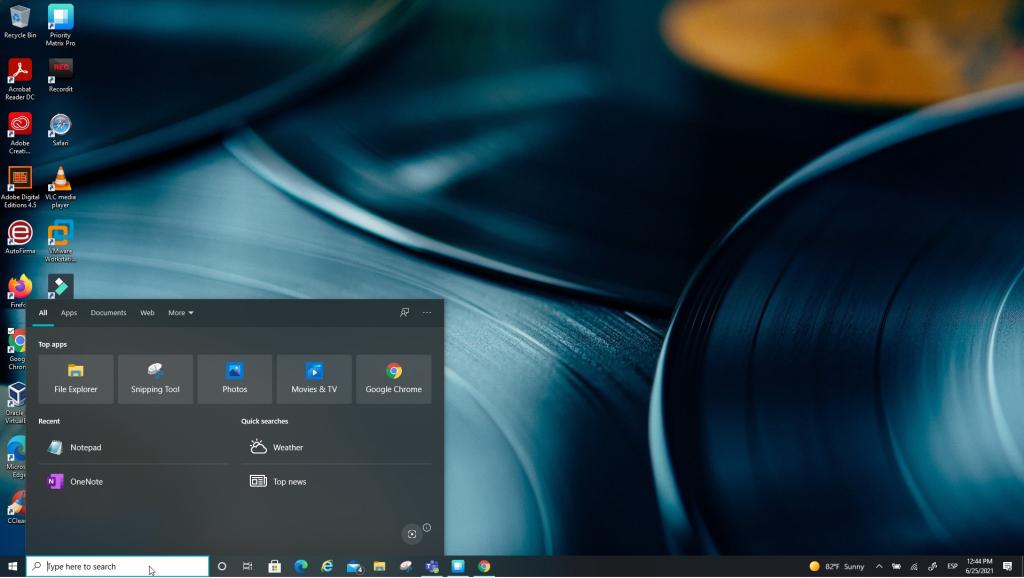This screenshot has width=1024, height=578.
Task: Switch to the Web search tab
Action: coord(148,313)
